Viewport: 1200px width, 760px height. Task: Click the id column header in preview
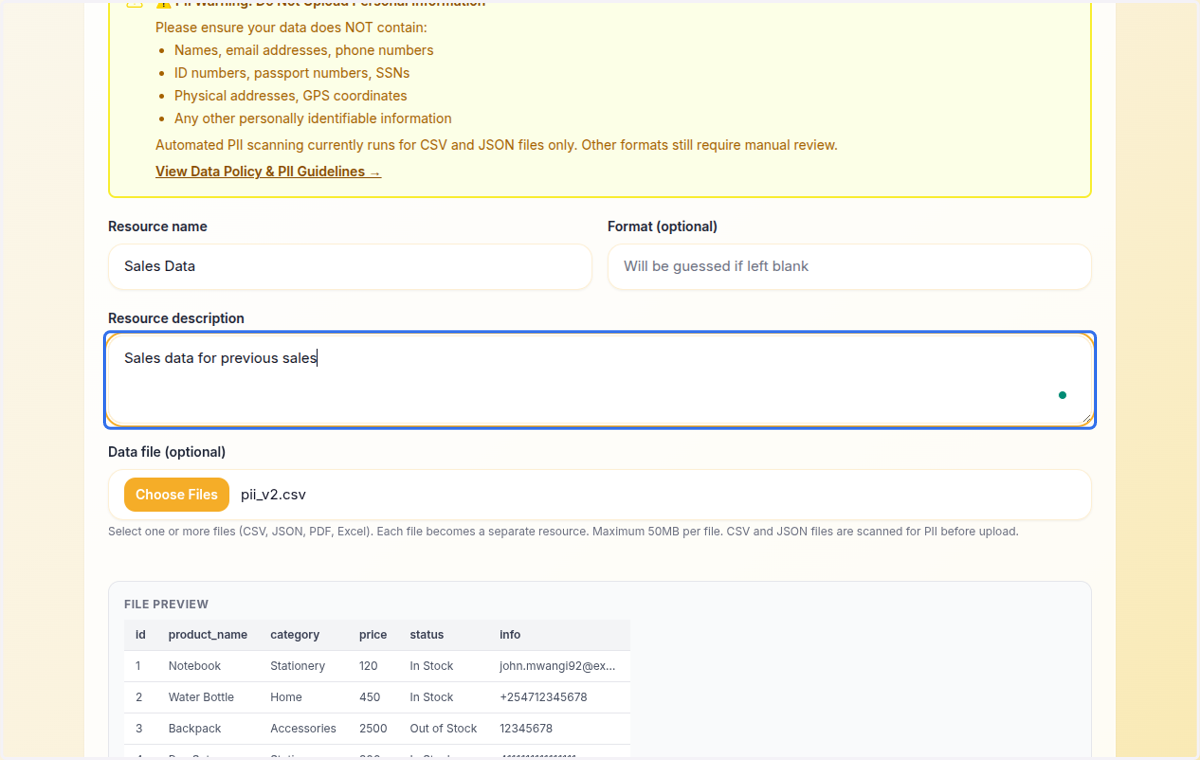[x=141, y=635]
